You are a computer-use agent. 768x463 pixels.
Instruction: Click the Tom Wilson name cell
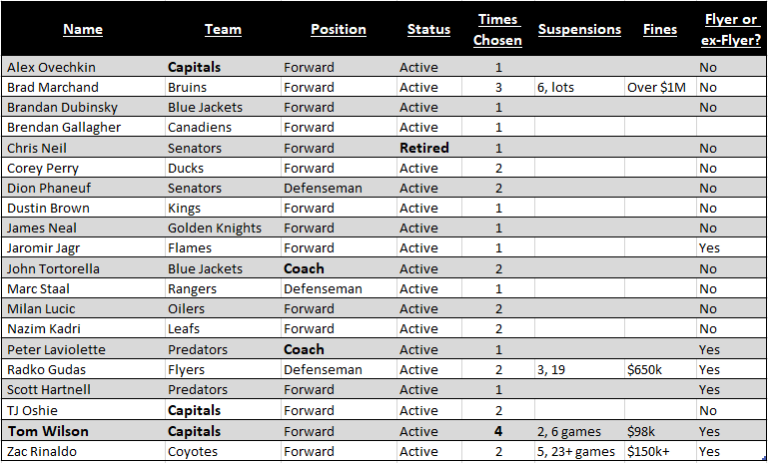click(x=48, y=431)
